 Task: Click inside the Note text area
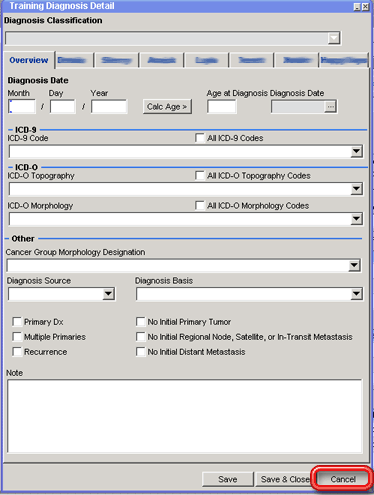184,416
